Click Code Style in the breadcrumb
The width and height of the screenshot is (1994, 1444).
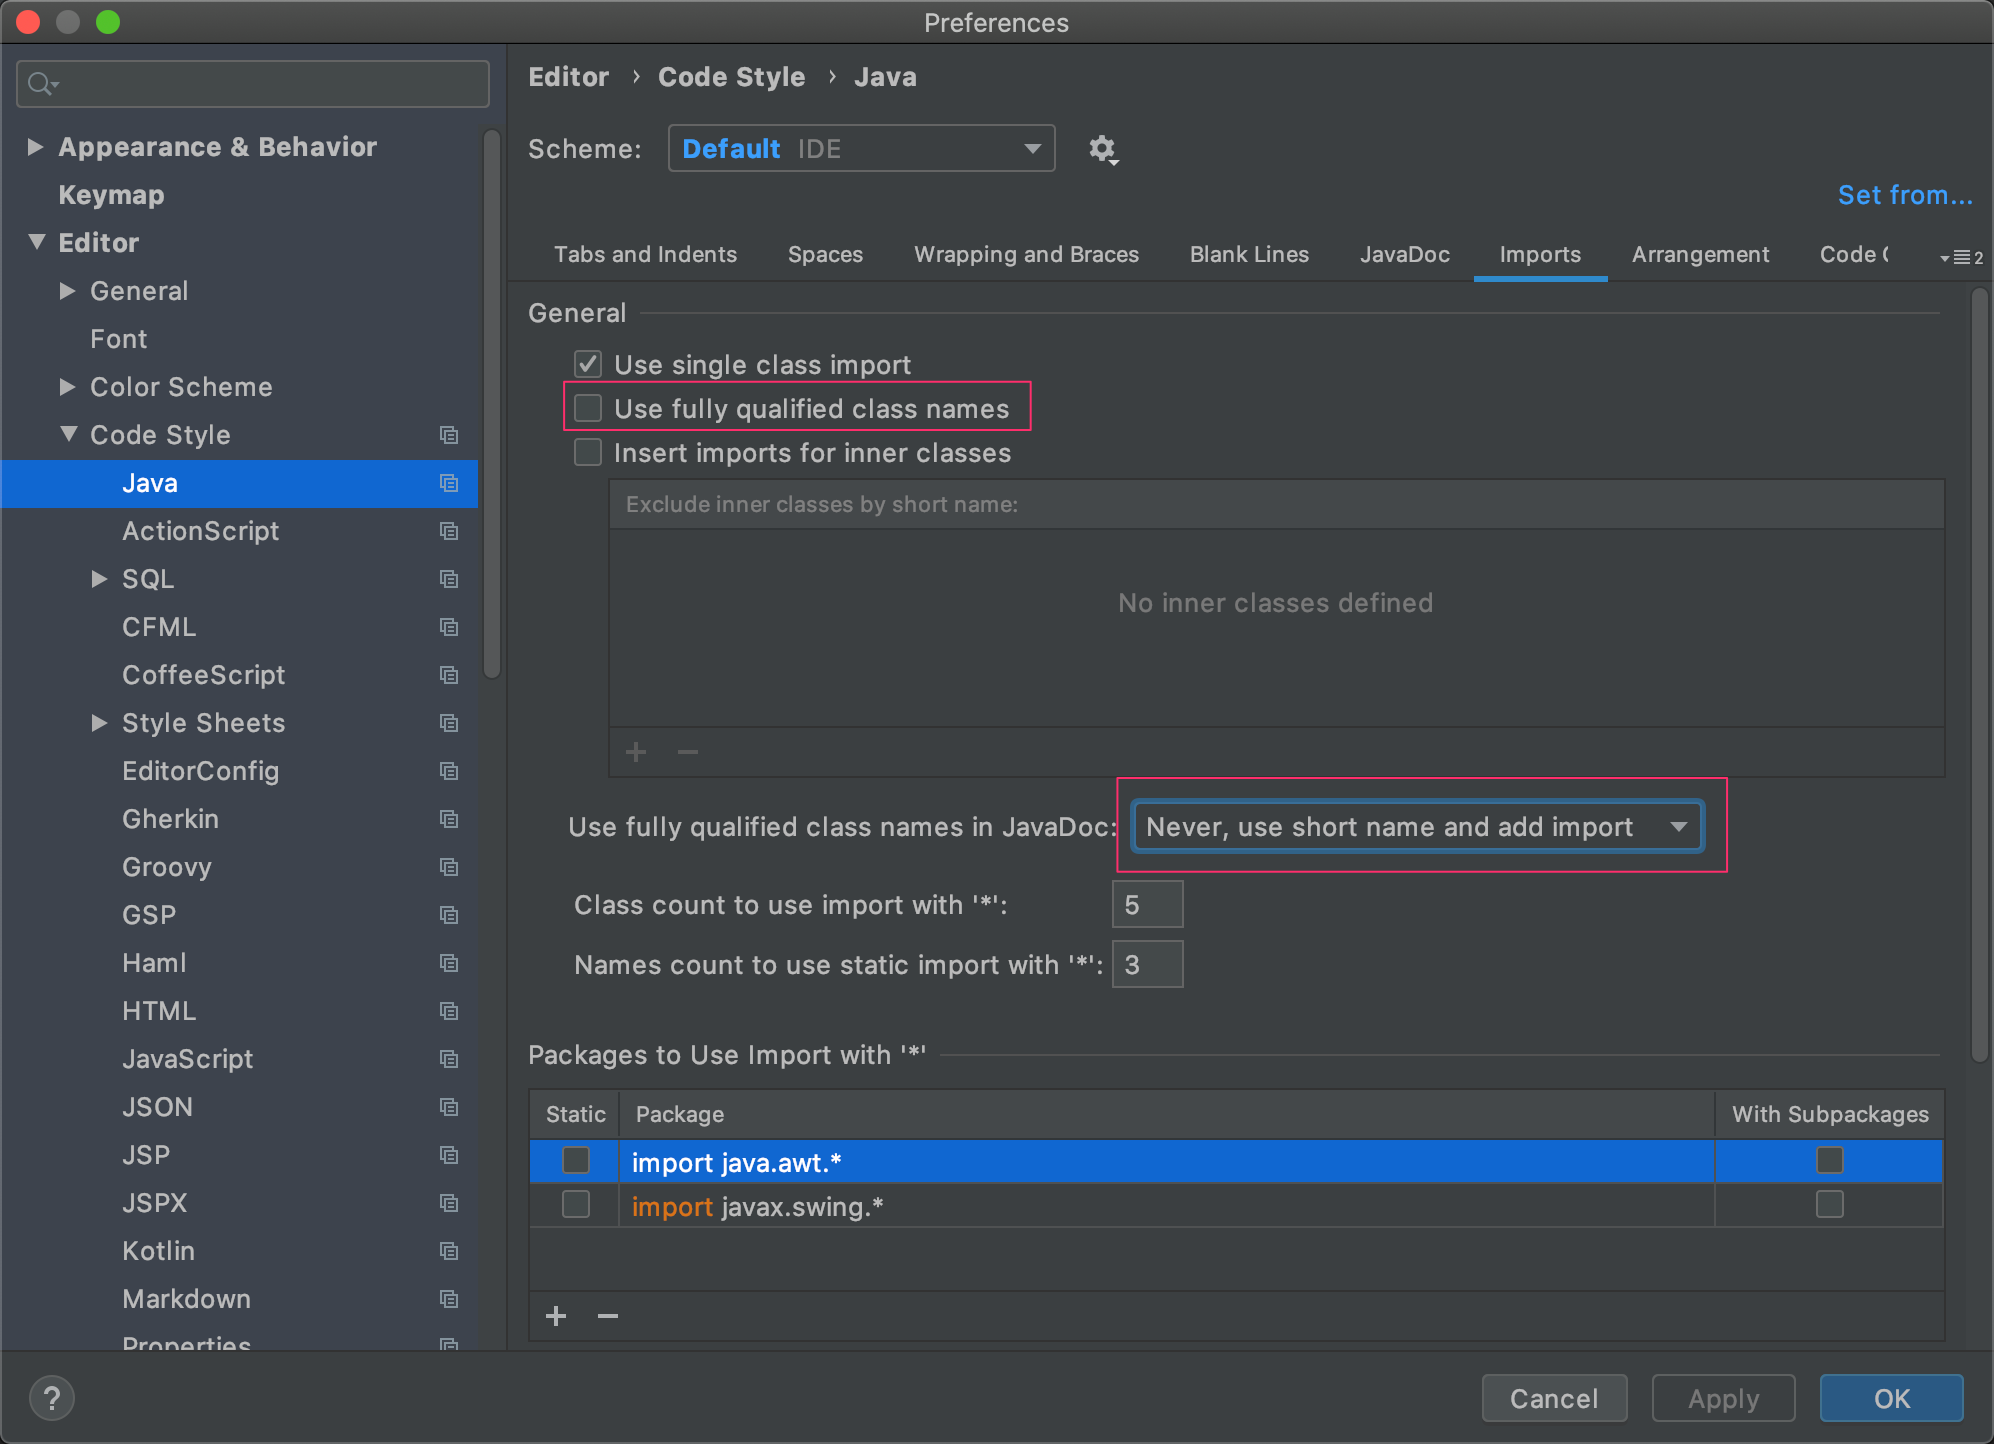[731, 77]
